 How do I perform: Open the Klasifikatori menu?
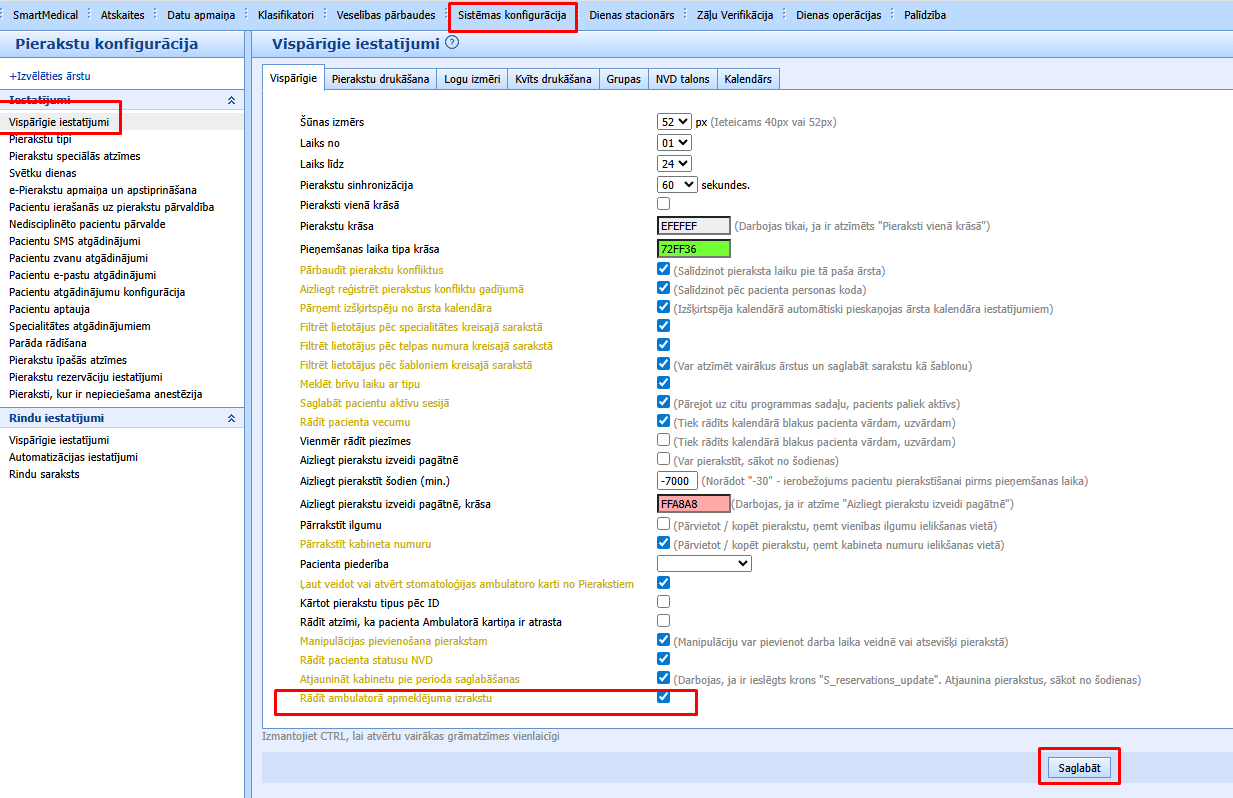pyautogui.click(x=285, y=15)
